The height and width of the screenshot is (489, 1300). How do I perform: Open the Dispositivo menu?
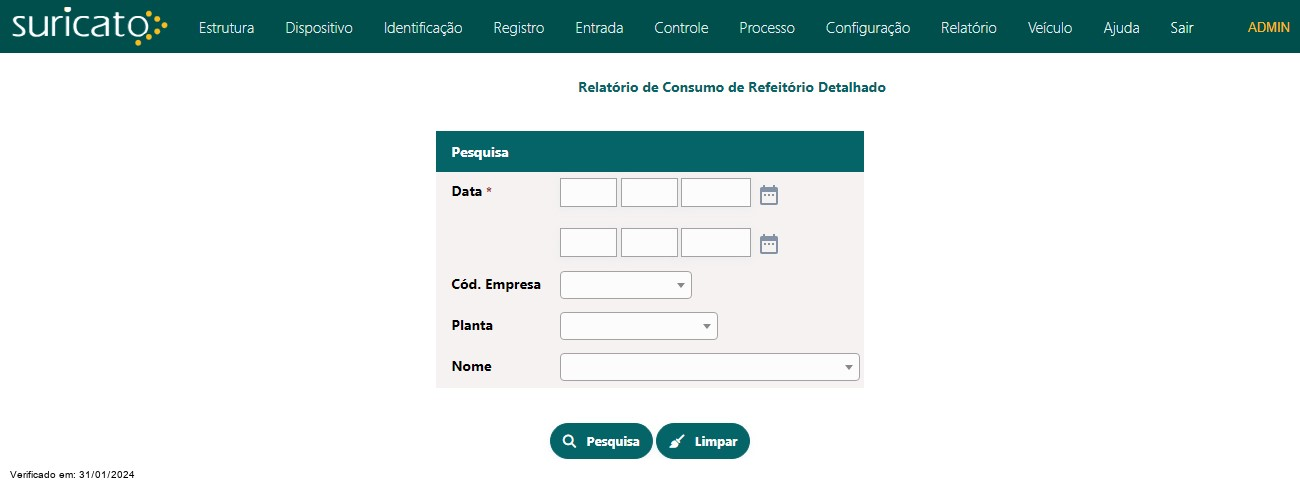coord(319,28)
